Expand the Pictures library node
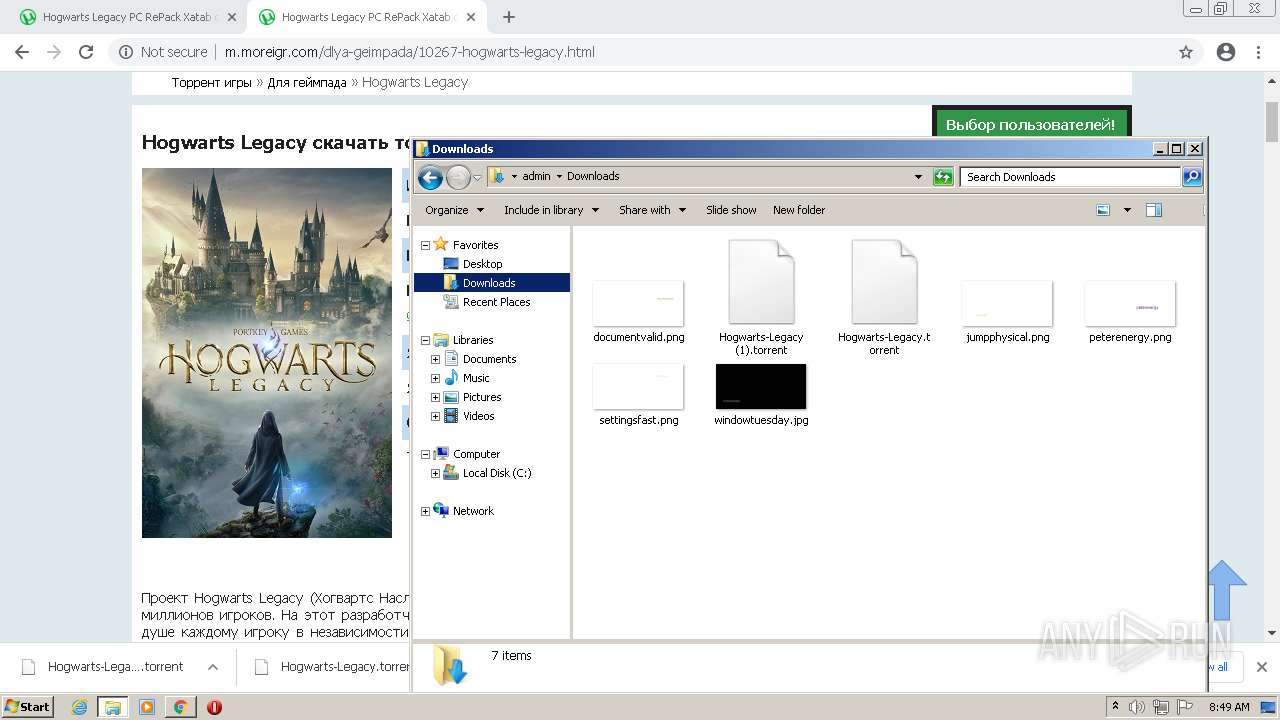 point(435,397)
